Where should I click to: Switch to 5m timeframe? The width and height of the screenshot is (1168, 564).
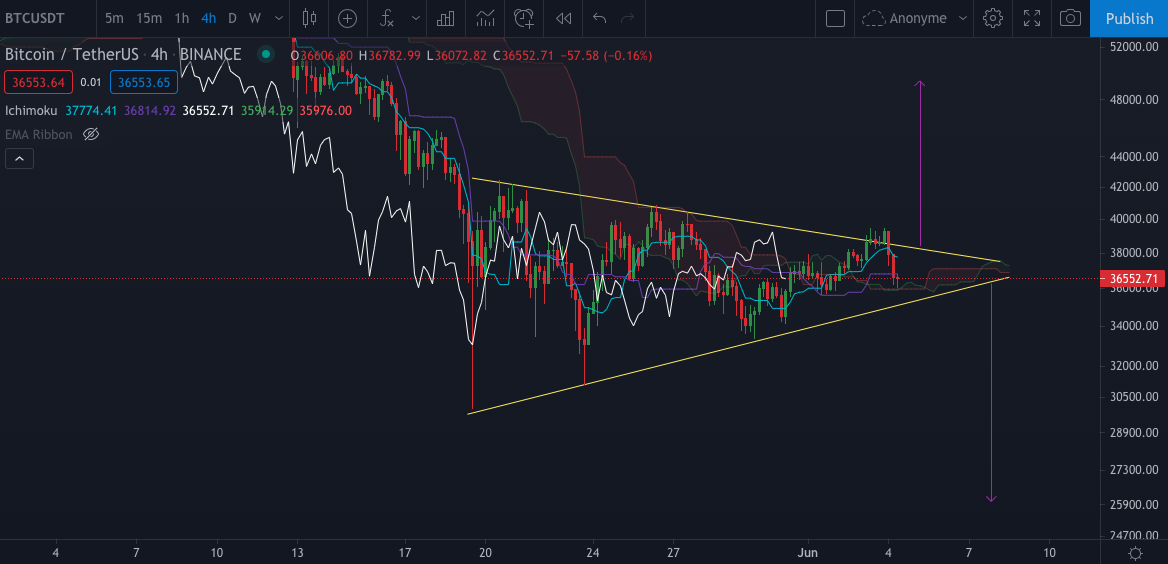[x=114, y=18]
